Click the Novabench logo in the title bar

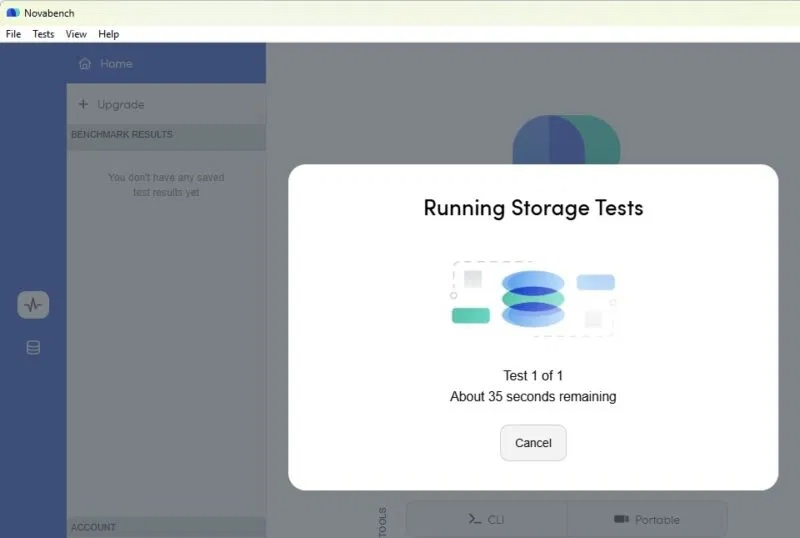[x=13, y=13]
